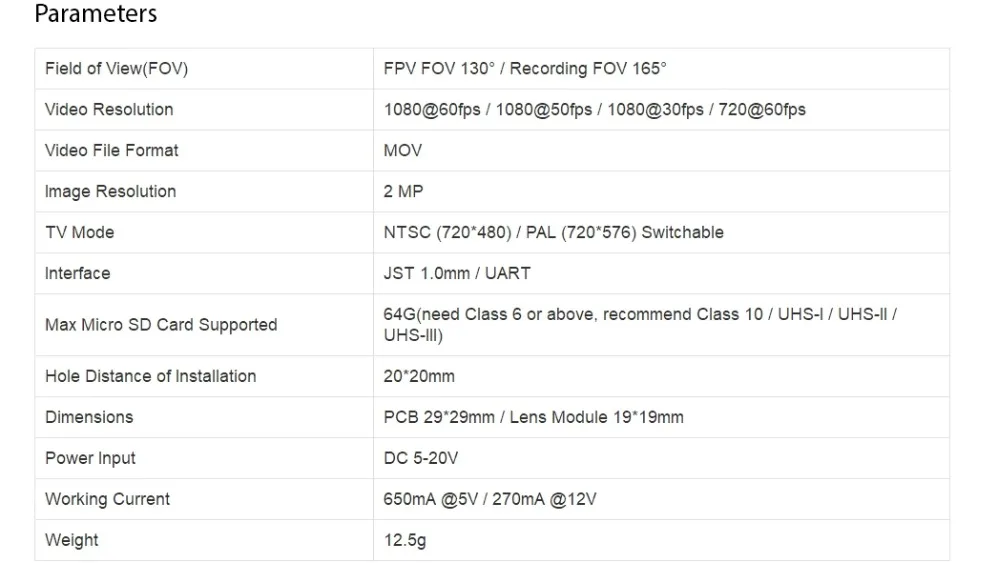Click the 2 MP value cell
The height and width of the screenshot is (563, 1000).
tap(661, 191)
